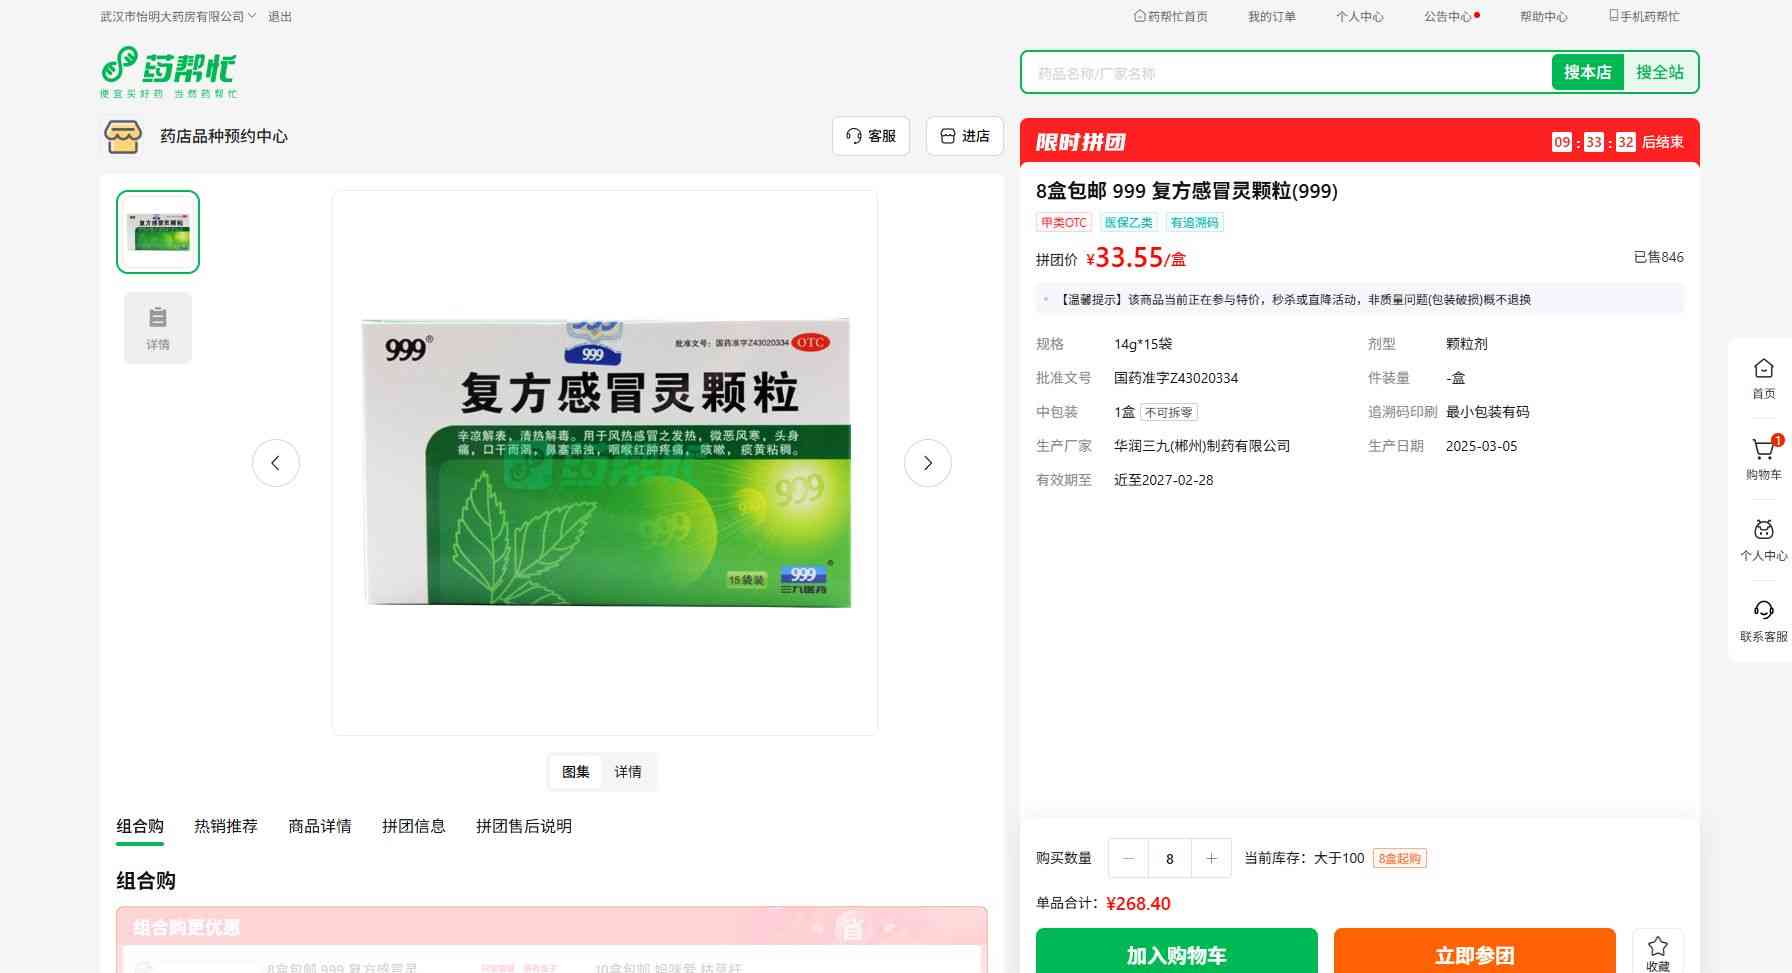The width and height of the screenshot is (1792, 973).
Task: Select the 图集 gallery view toggle
Action: pos(576,772)
